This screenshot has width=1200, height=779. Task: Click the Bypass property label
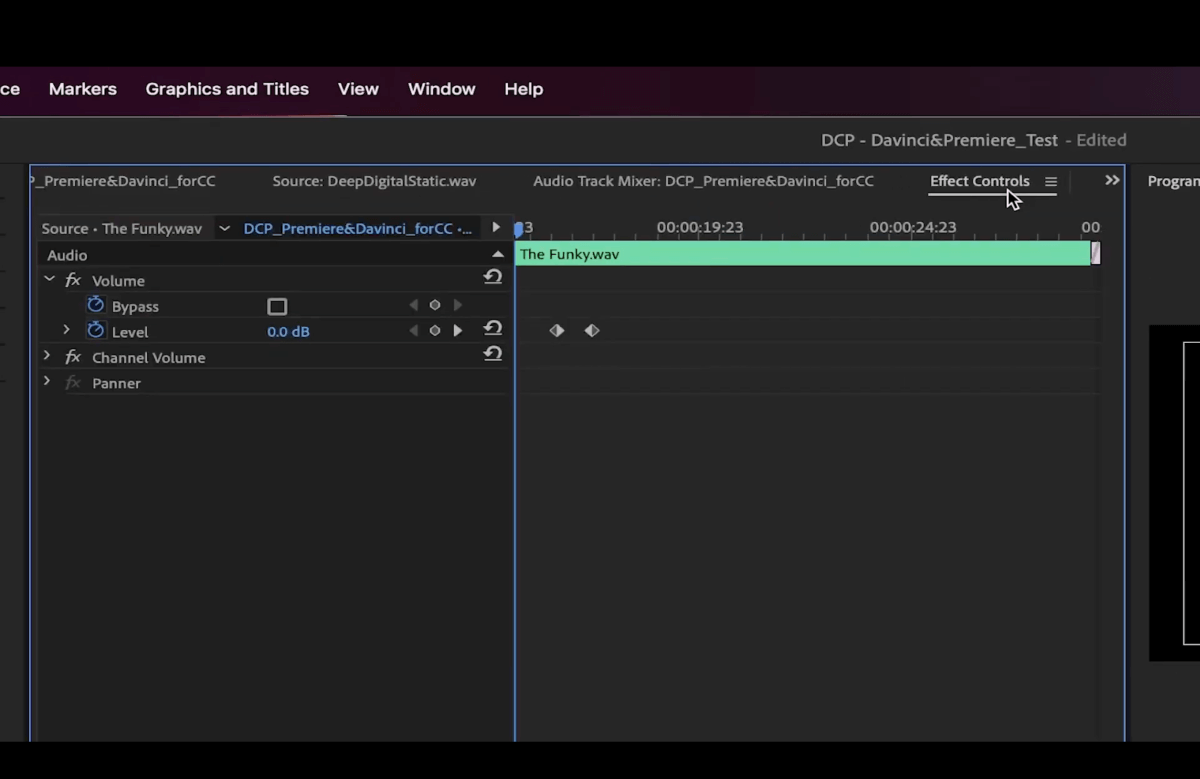tap(135, 307)
